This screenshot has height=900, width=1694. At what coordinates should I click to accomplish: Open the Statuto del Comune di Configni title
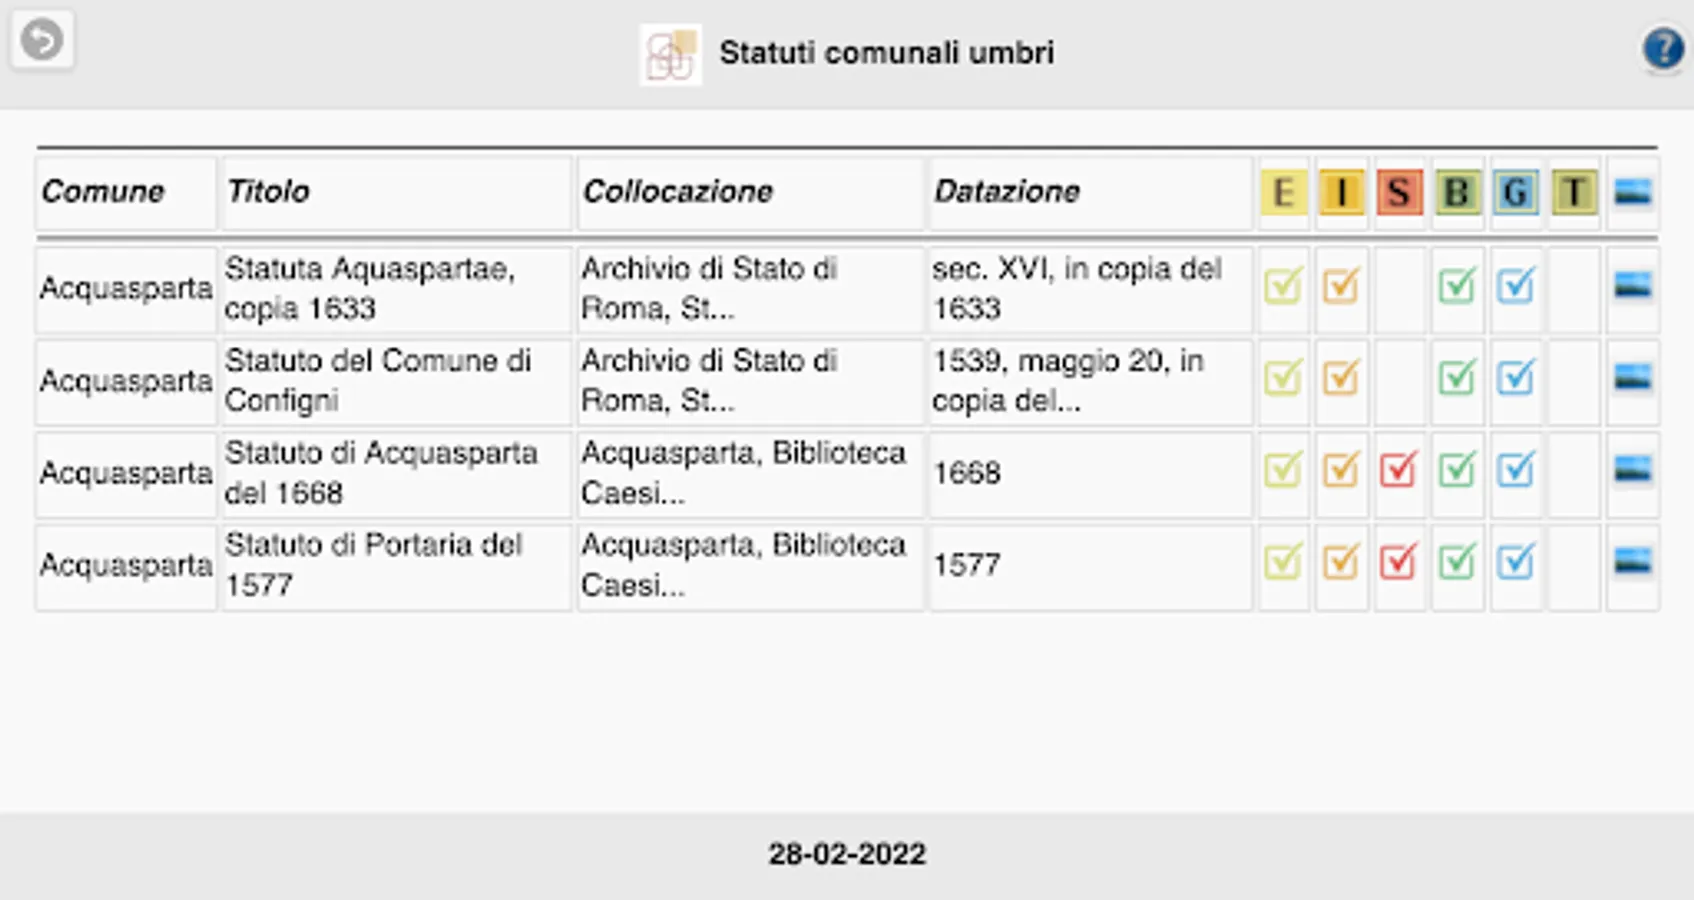click(377, 380)
